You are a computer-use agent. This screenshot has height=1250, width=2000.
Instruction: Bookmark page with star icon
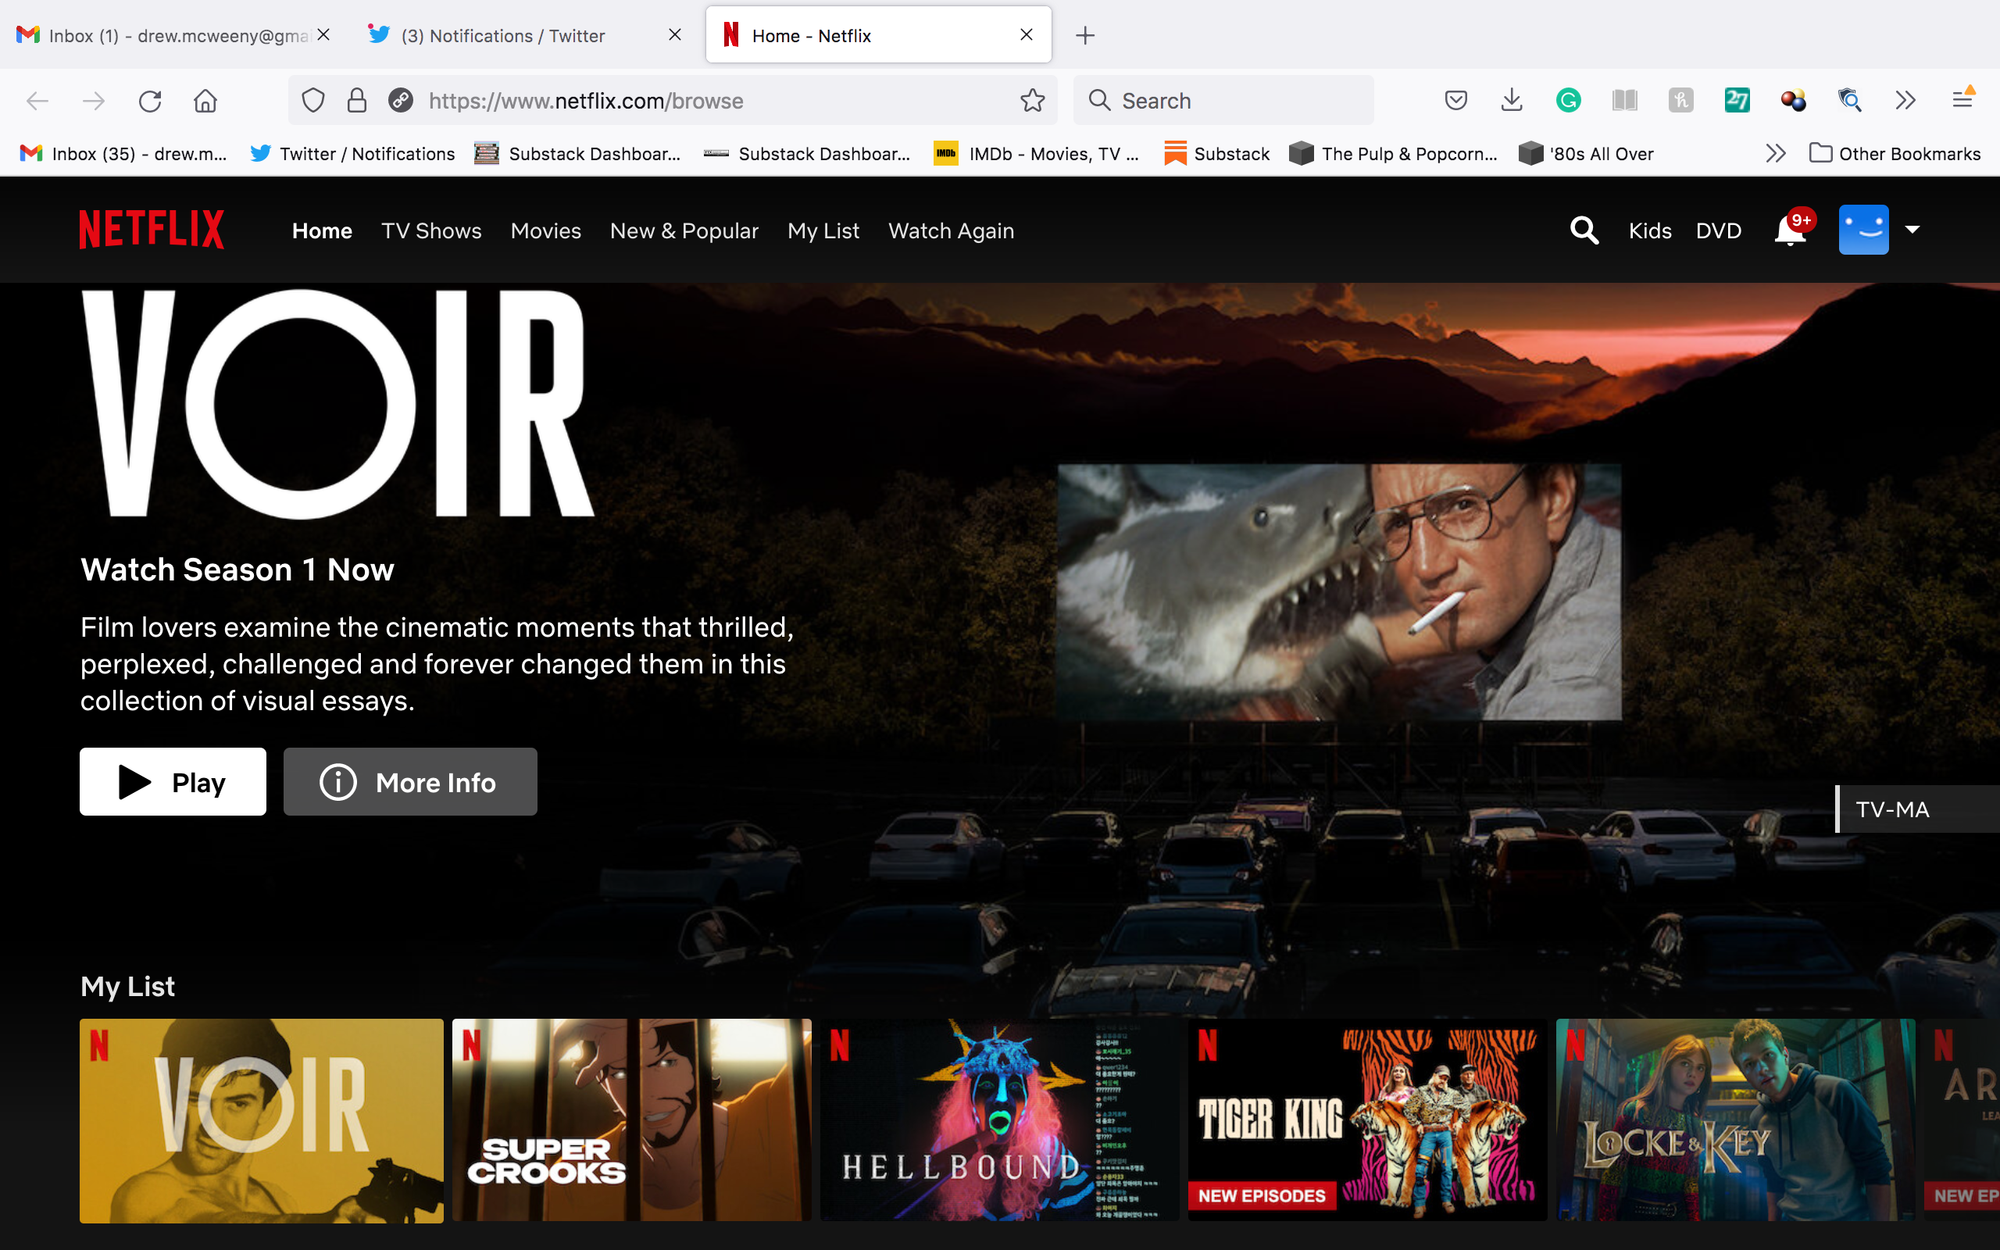point(1032,101)
